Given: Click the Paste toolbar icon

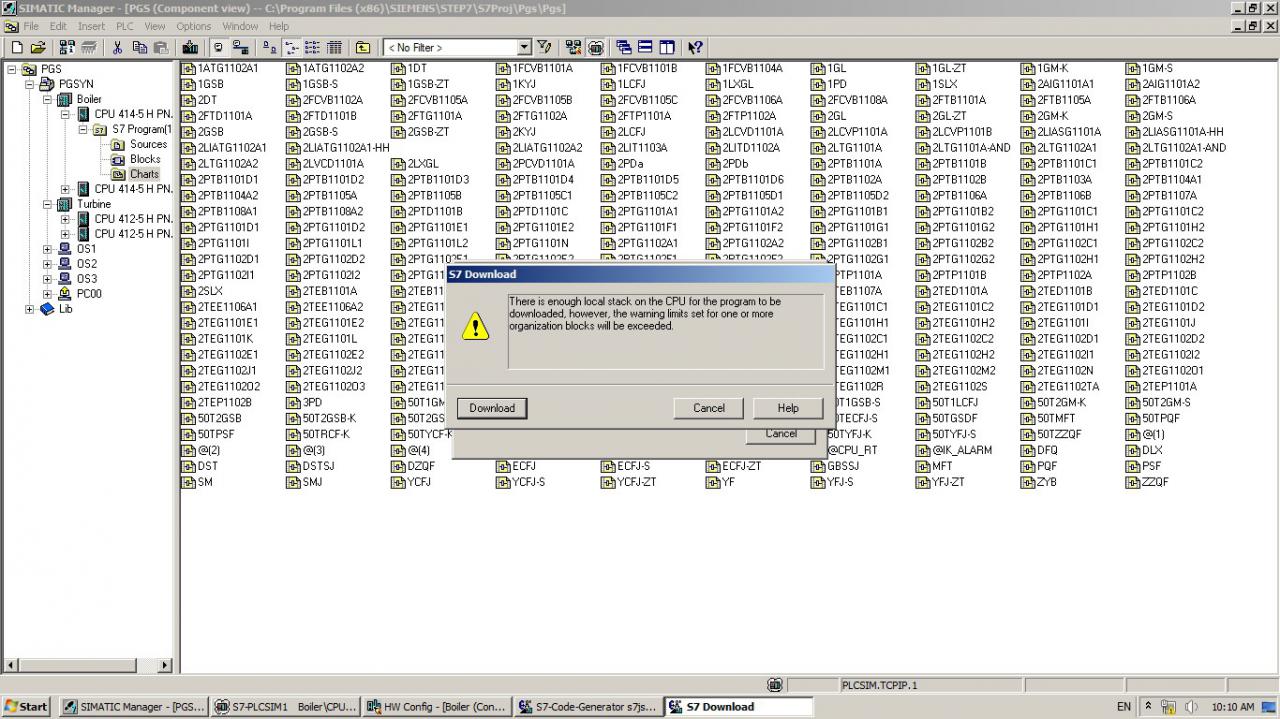Looking at the screenshot, I should tap(161, 47).
